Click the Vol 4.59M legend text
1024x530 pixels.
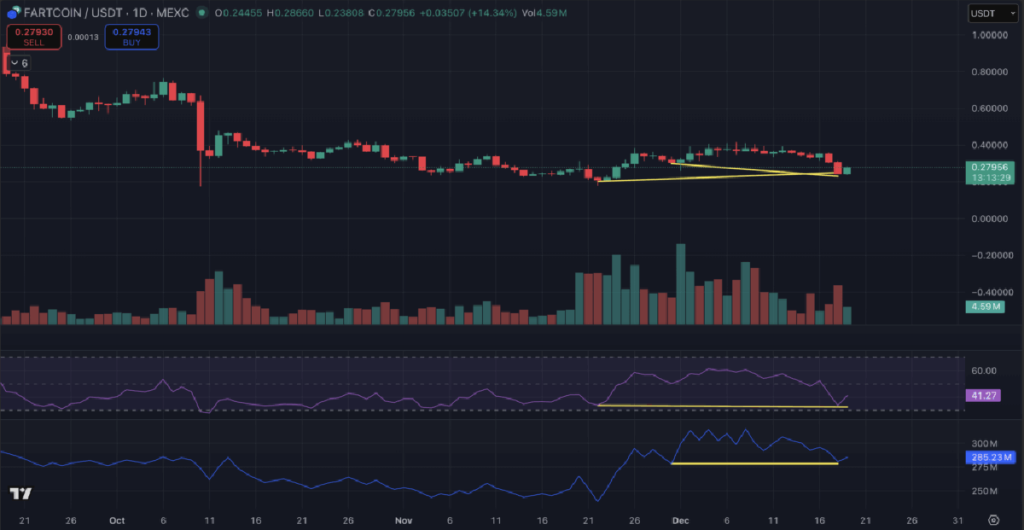pyautogui.click(x=543, y=13)
